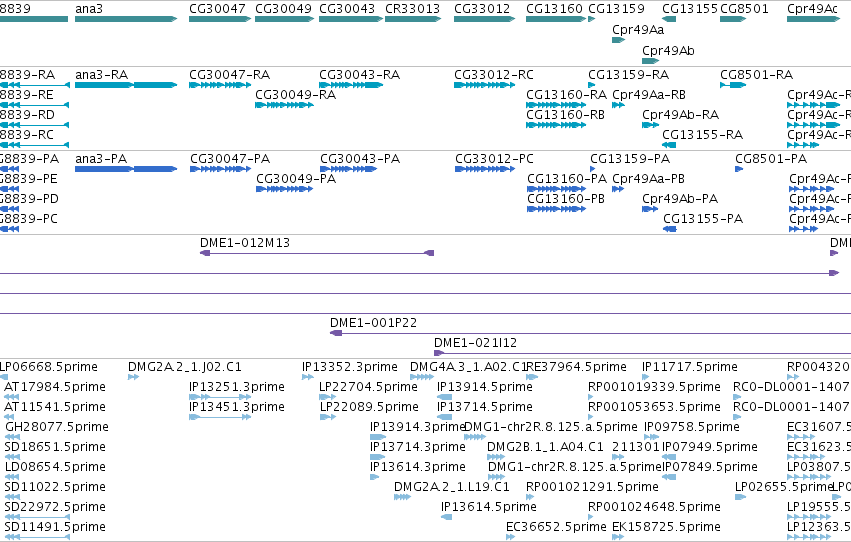
Task: Click the CG13160-PA protein feature
Action: pyautogui.click(x=556, y=189)
